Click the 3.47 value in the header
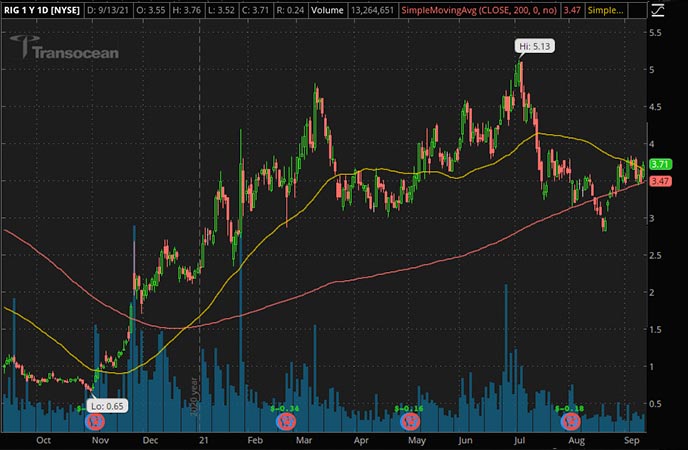The image size is (688, 450). [572, 10]
